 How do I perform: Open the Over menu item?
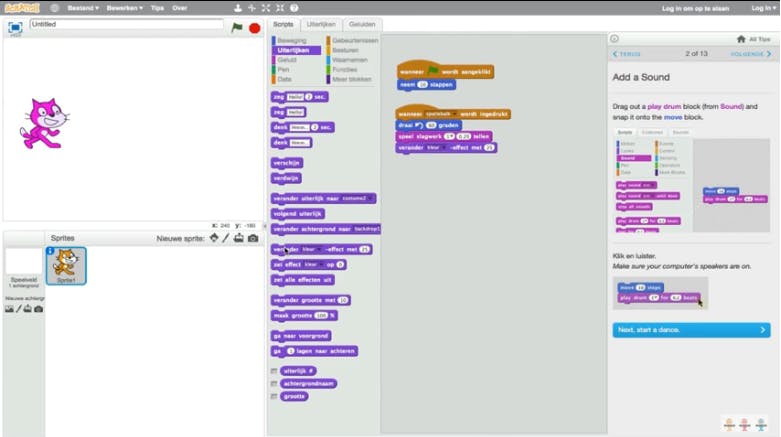pyautogui.click(x=180, y=8)
